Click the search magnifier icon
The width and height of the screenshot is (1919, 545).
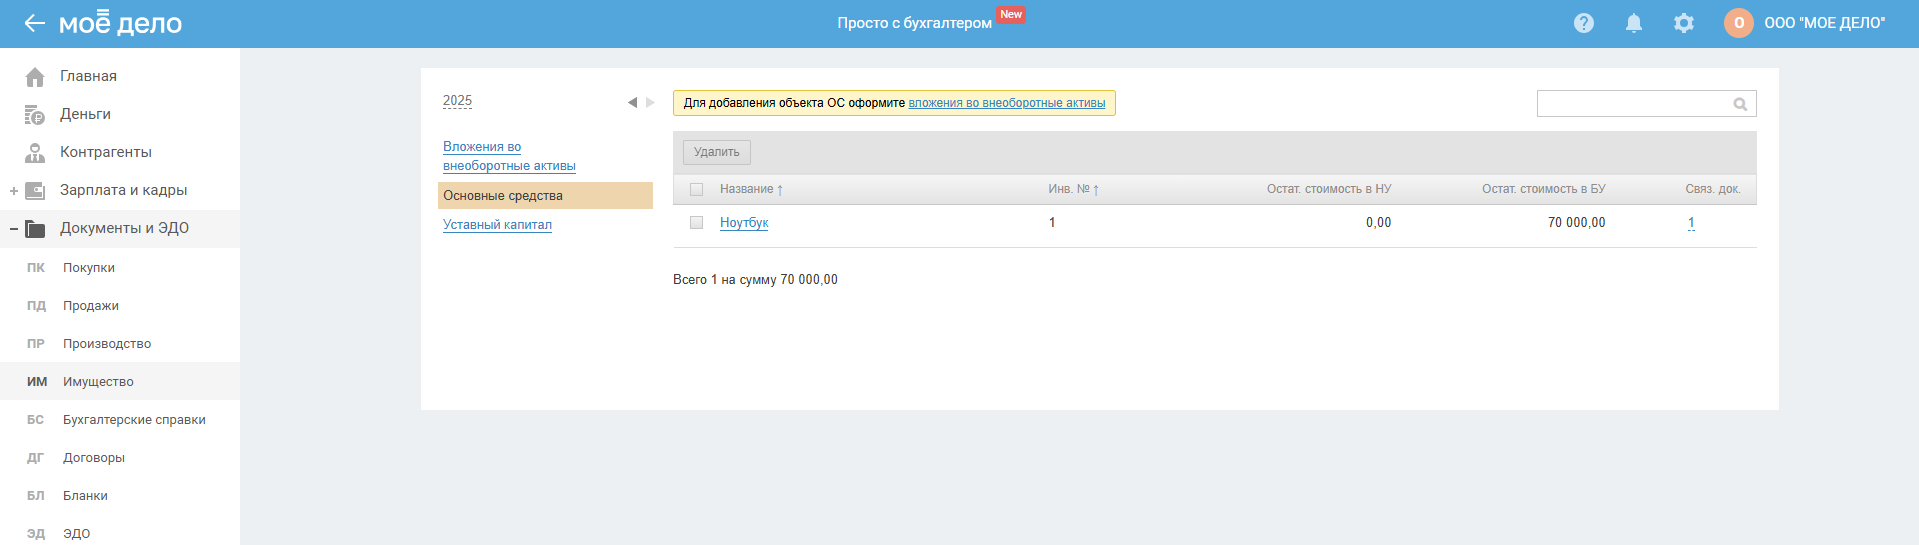pos(1740,104)
